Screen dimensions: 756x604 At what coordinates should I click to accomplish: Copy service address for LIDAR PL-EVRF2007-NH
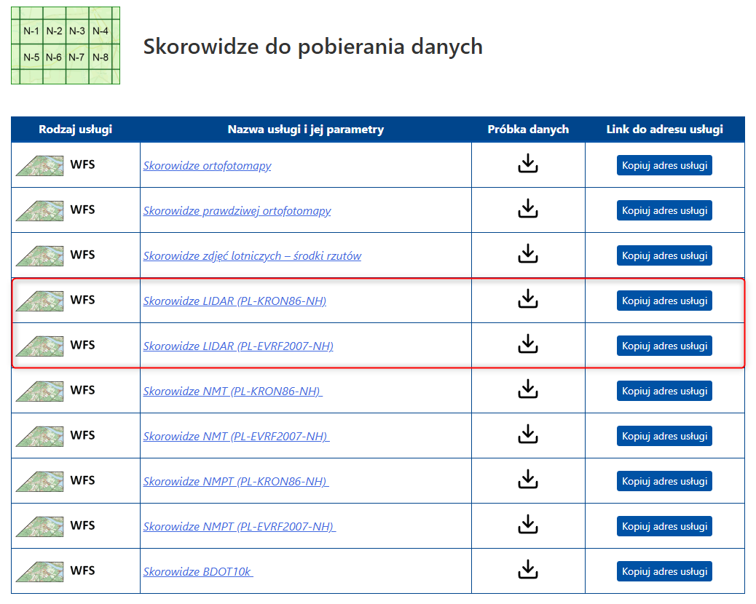point(664,346)
